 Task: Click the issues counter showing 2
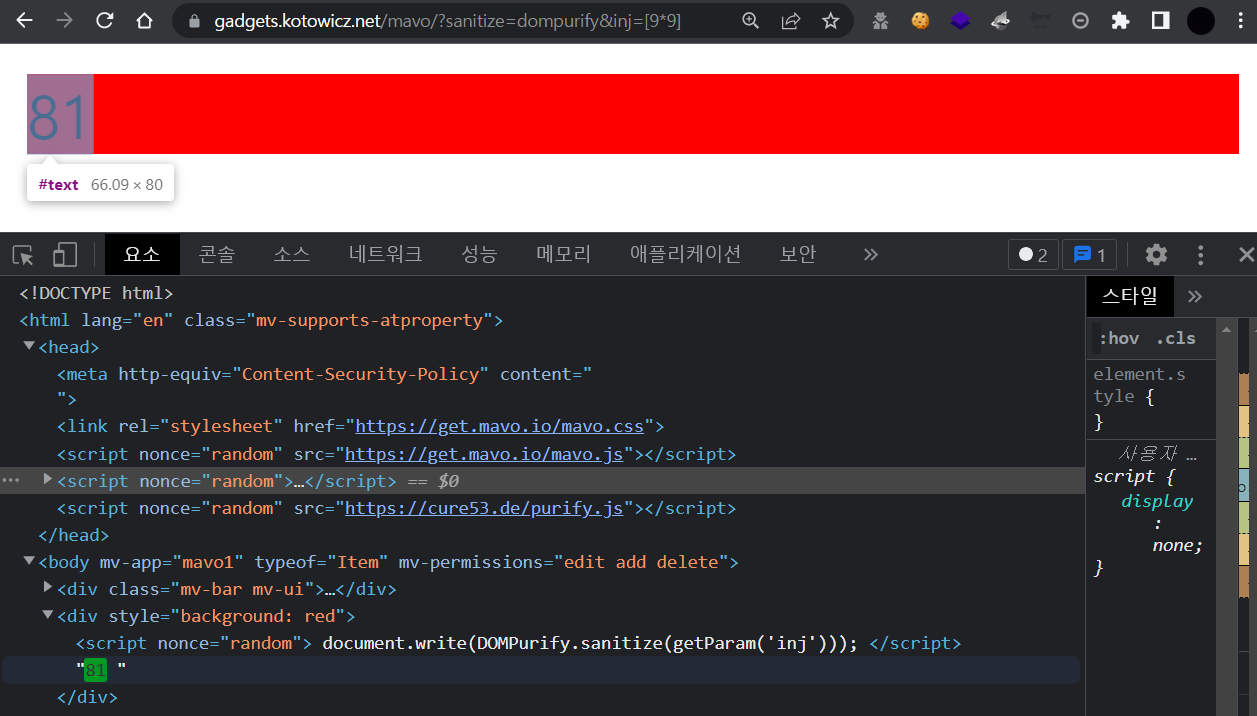(1033, 255)
